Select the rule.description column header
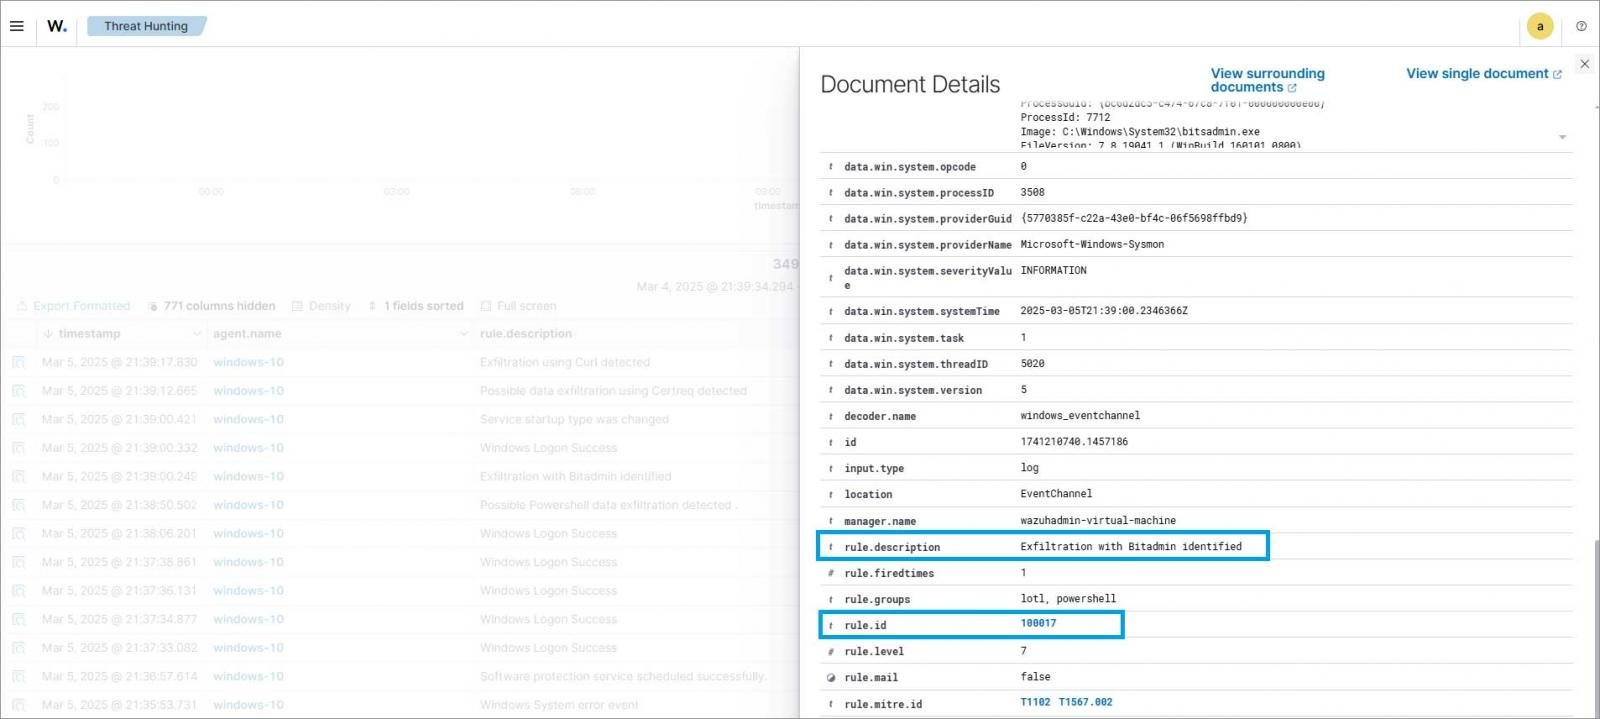The width and height of the screenshot is (1600, 719). click(x=526, y=334)
